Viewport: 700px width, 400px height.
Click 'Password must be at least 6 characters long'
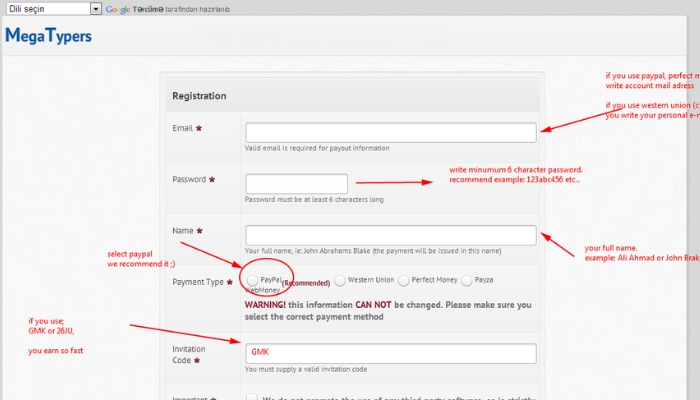(314, 200)
